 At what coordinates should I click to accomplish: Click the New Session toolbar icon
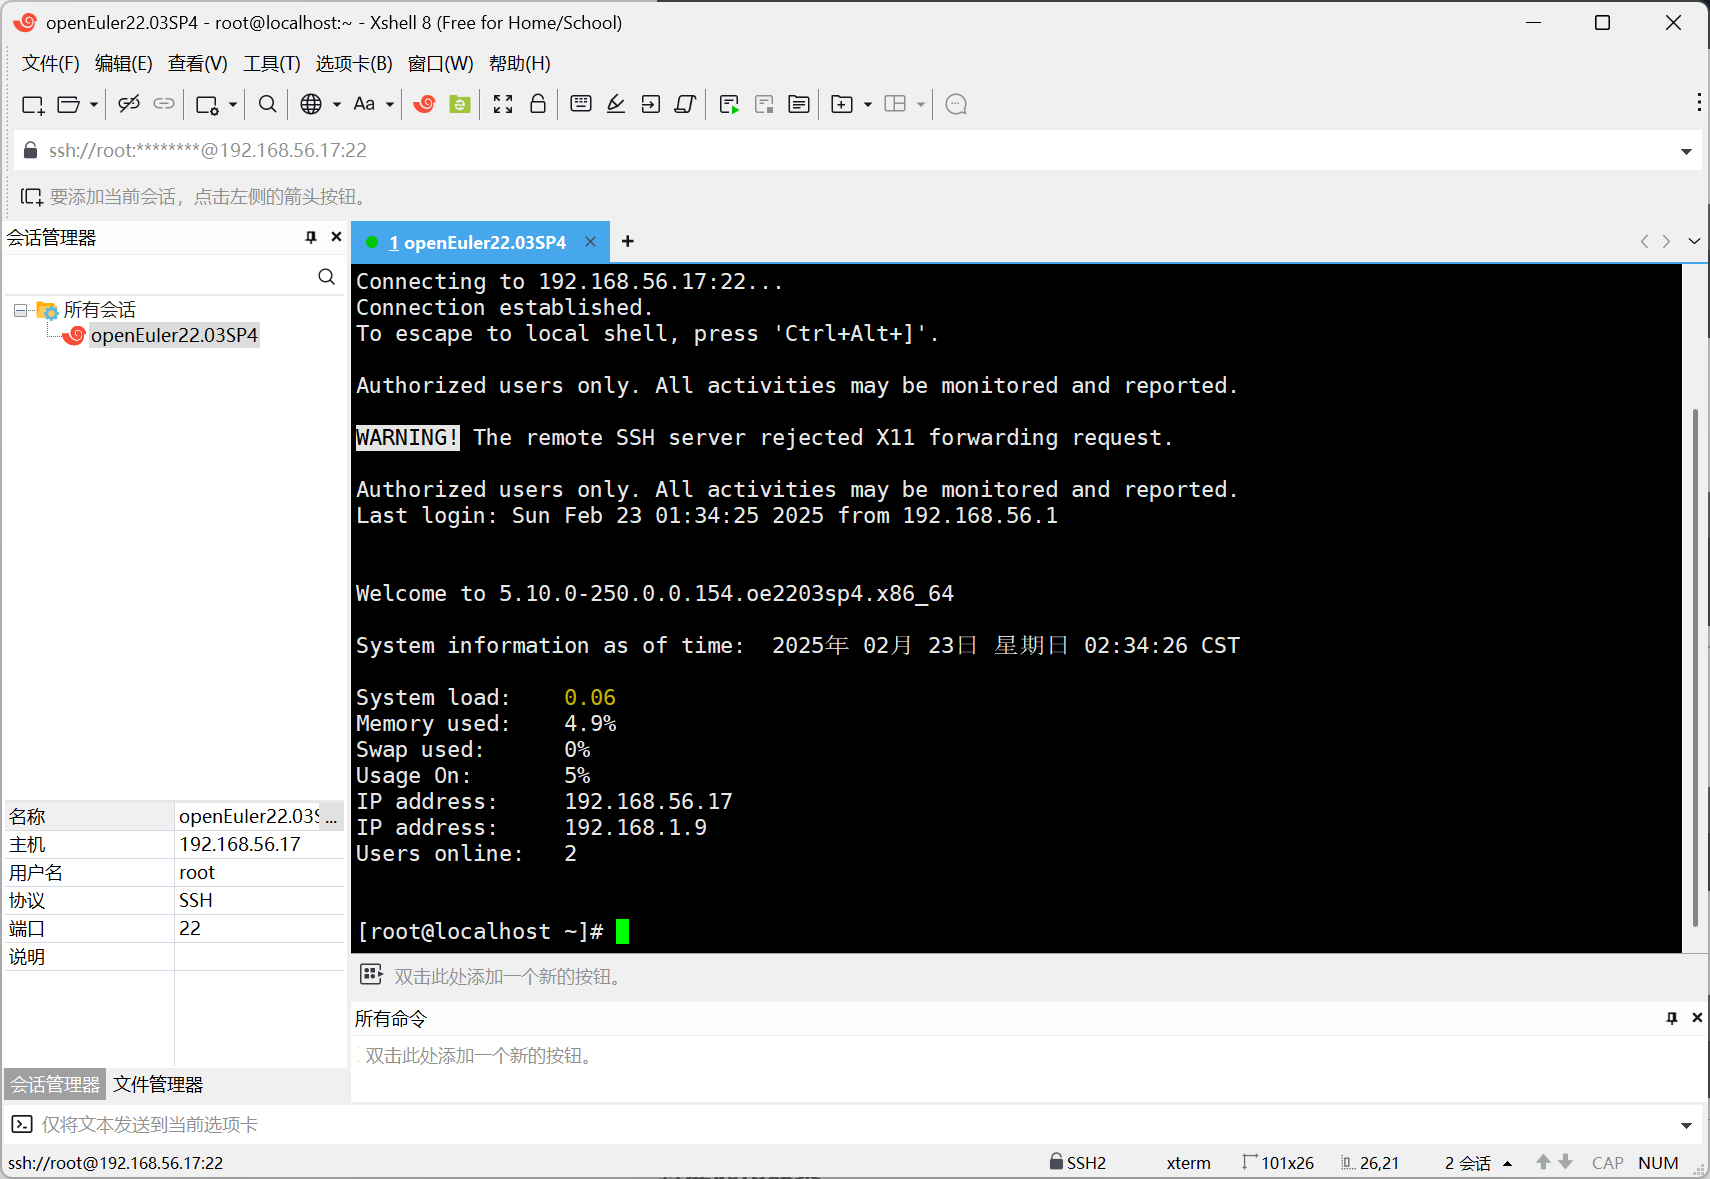point(33,104)
